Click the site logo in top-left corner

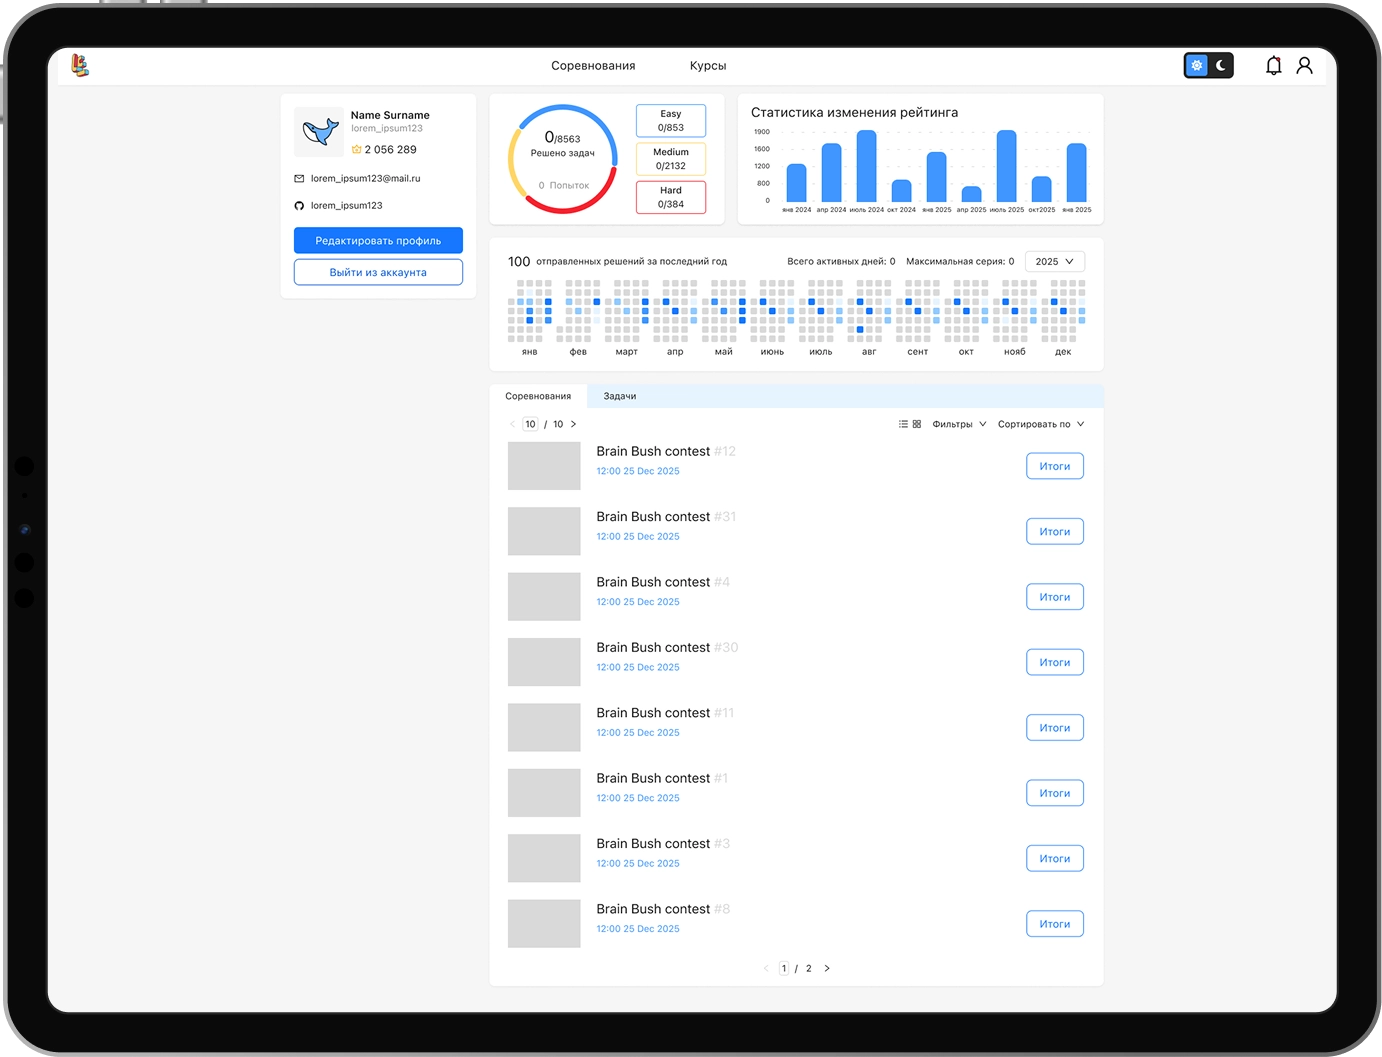coord(80,66)
